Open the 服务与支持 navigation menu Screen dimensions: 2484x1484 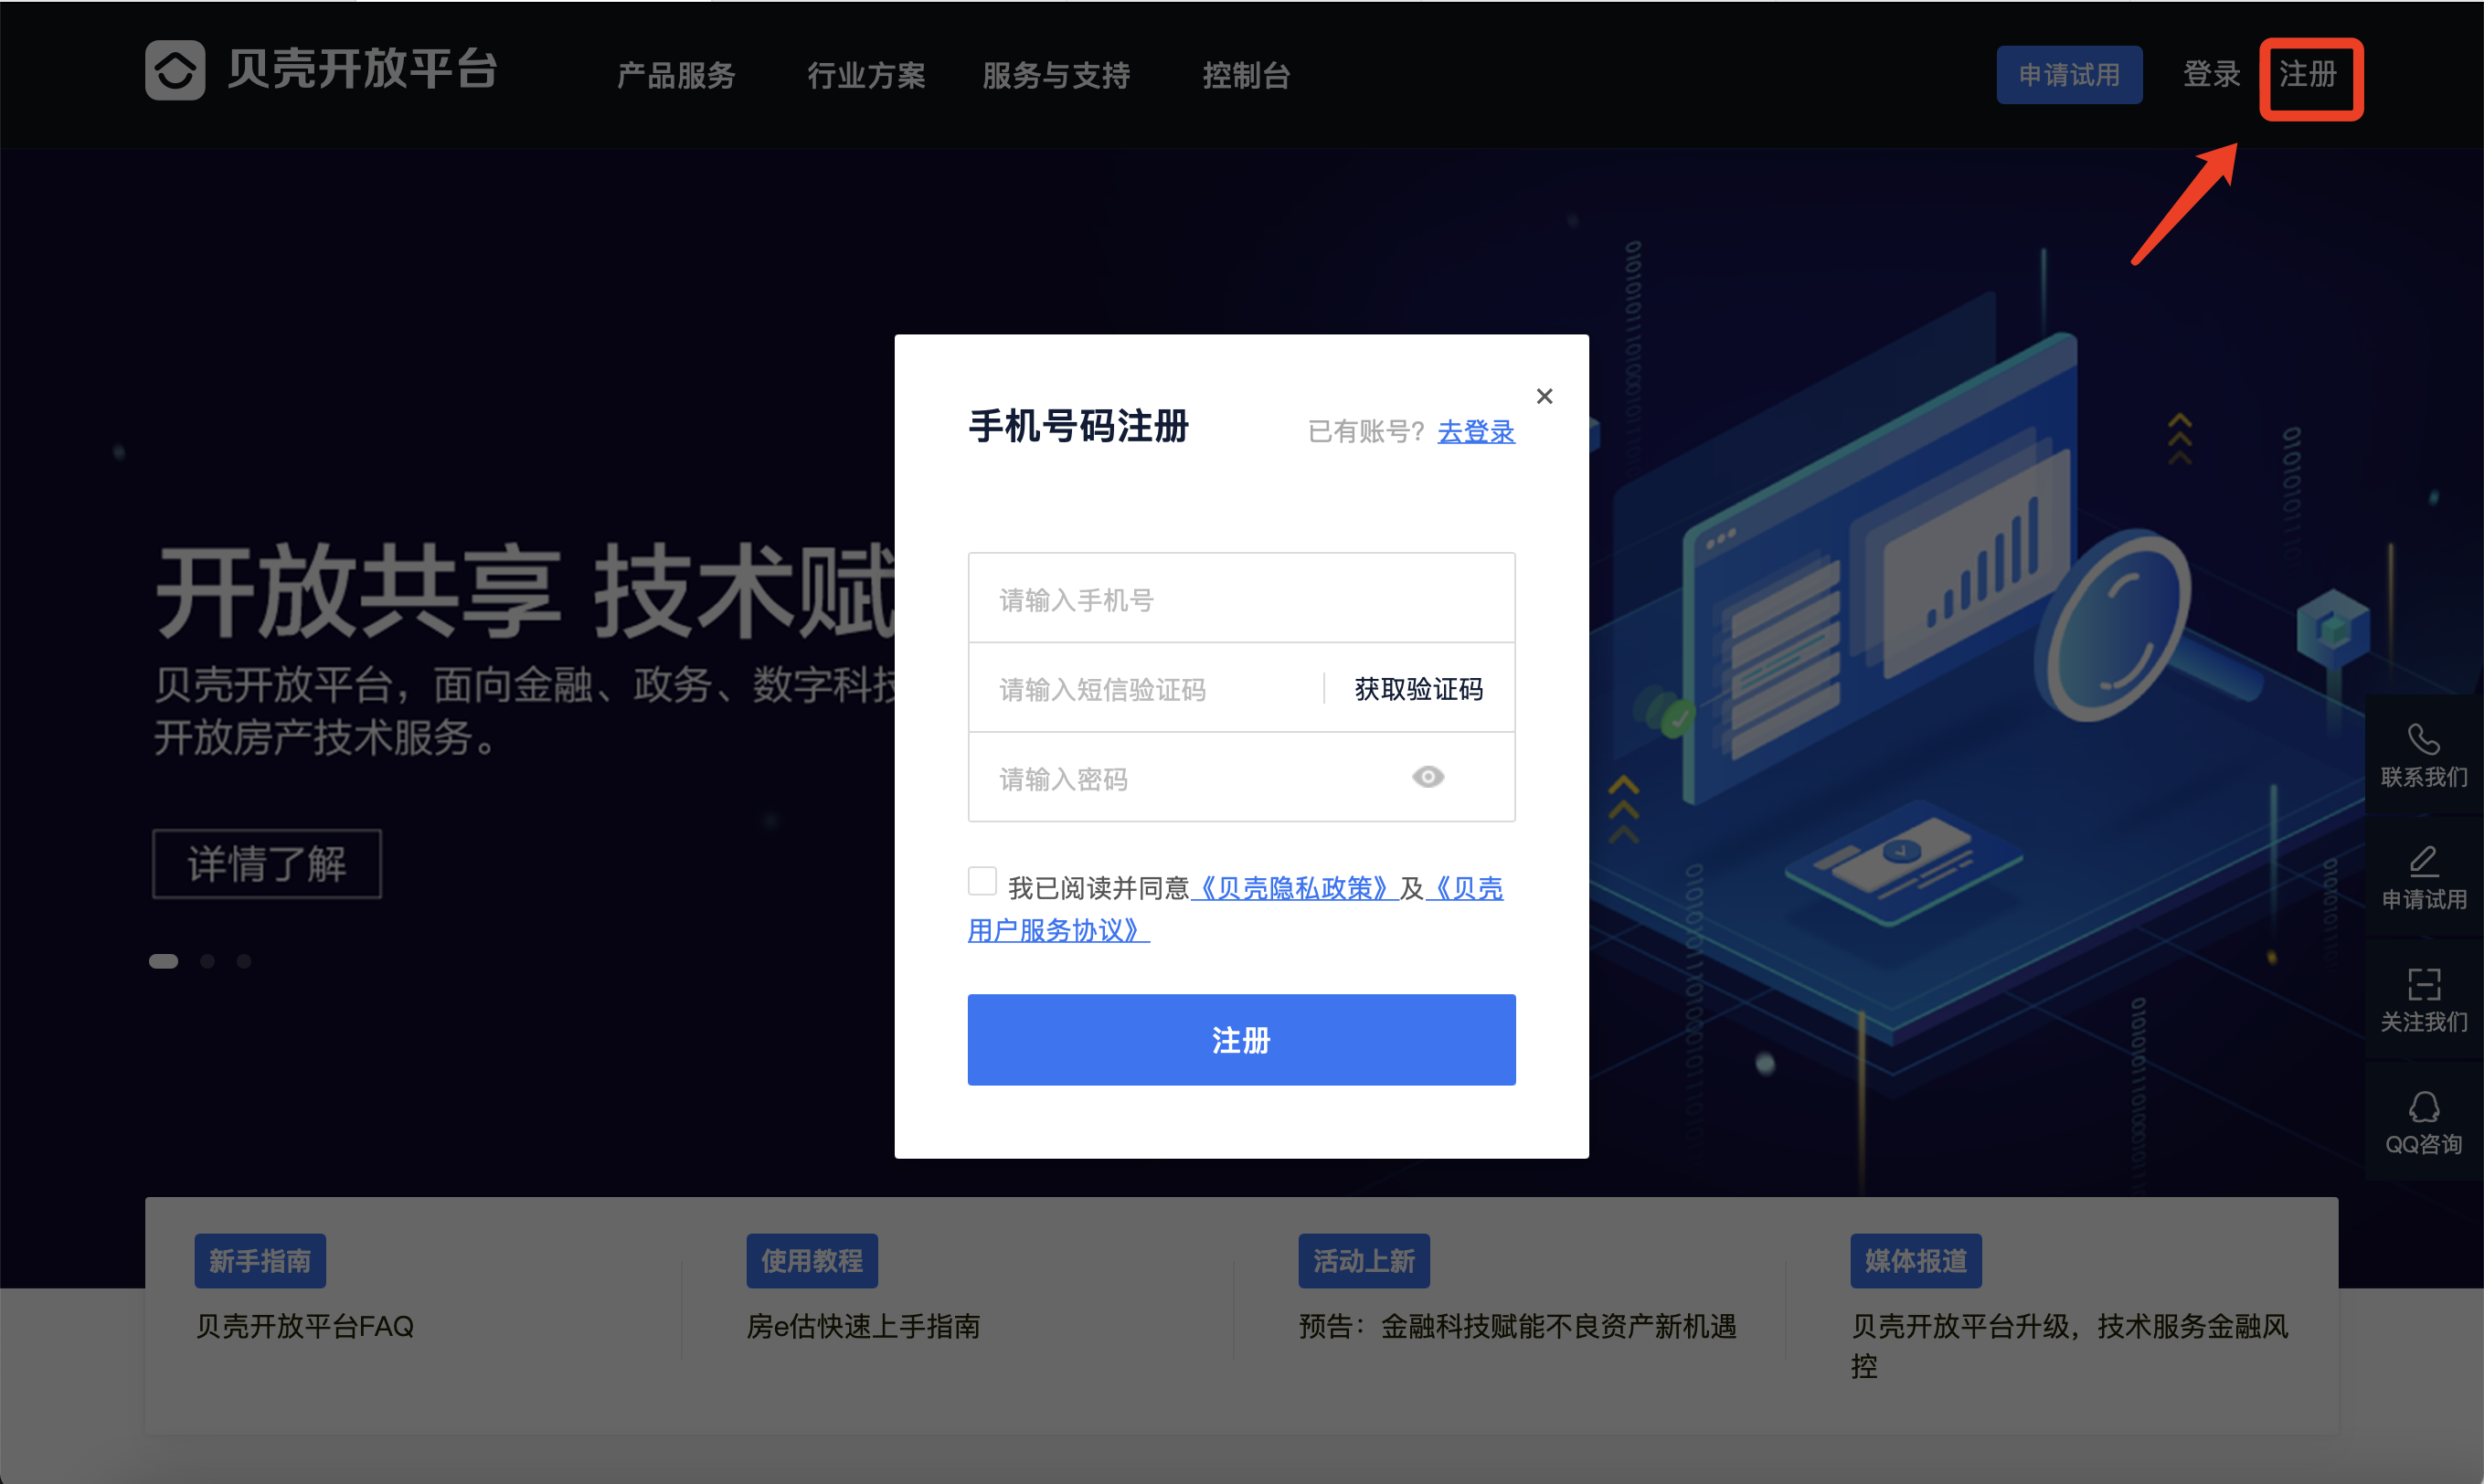pyautogui.click(x=1056, y=75)
